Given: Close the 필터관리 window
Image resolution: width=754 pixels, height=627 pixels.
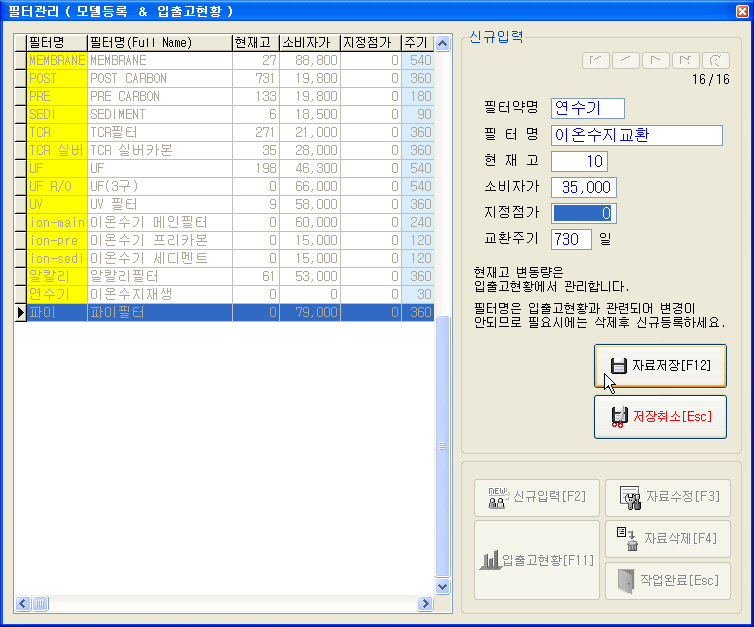Looking at the screenshot, I should [742, 11].
